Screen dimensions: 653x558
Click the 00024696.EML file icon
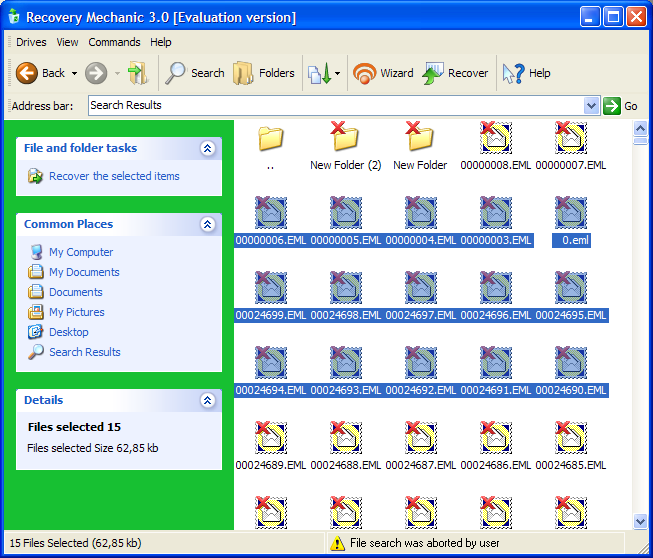496,287
